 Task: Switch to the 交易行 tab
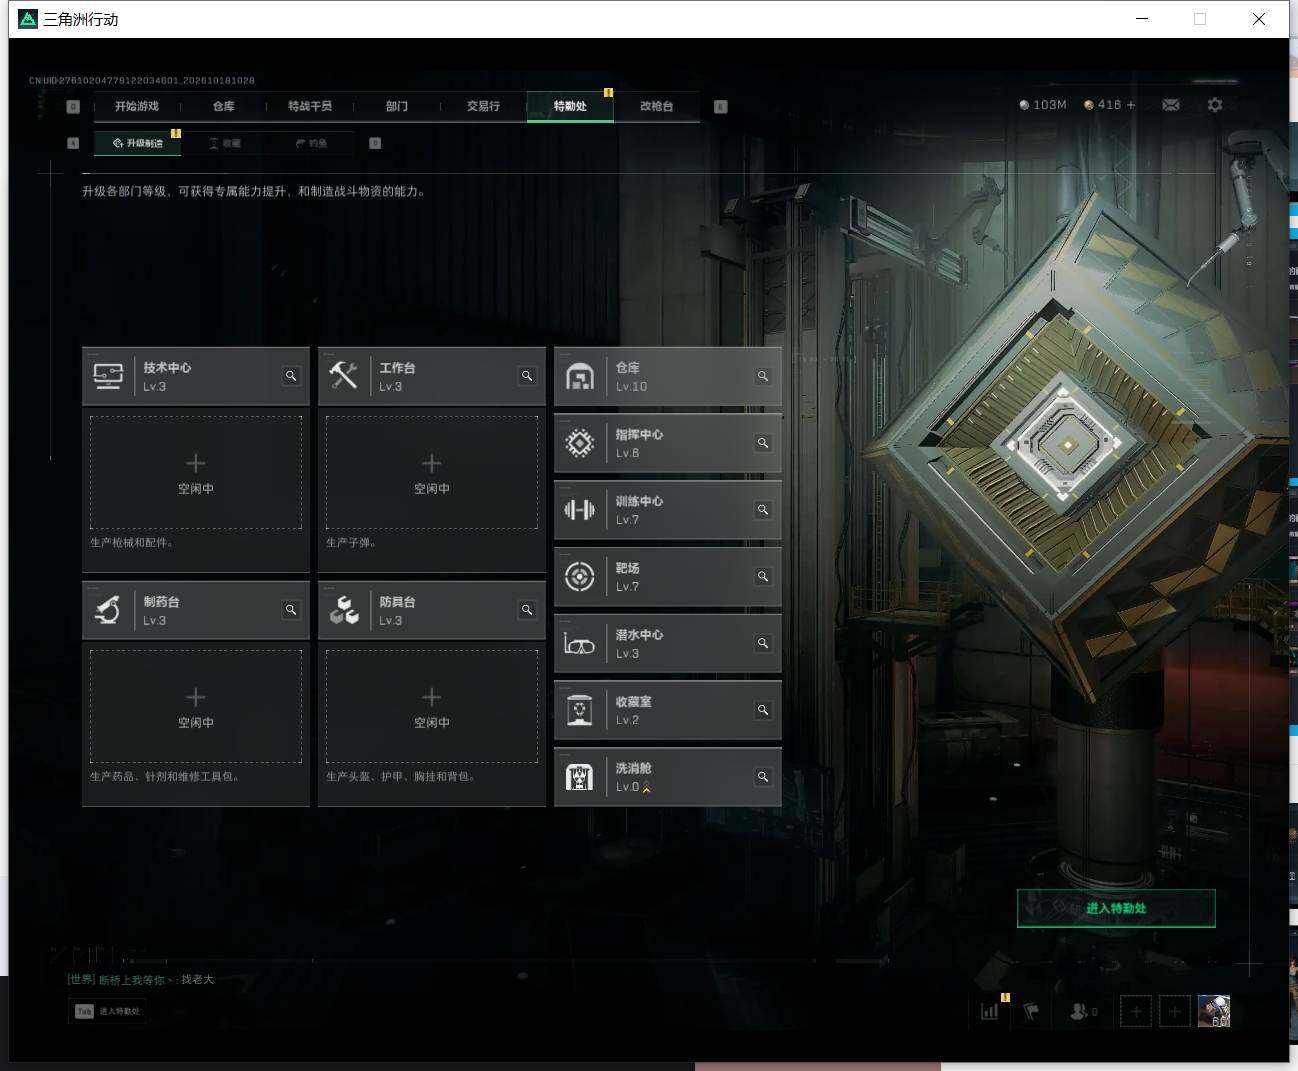point(483,106)
